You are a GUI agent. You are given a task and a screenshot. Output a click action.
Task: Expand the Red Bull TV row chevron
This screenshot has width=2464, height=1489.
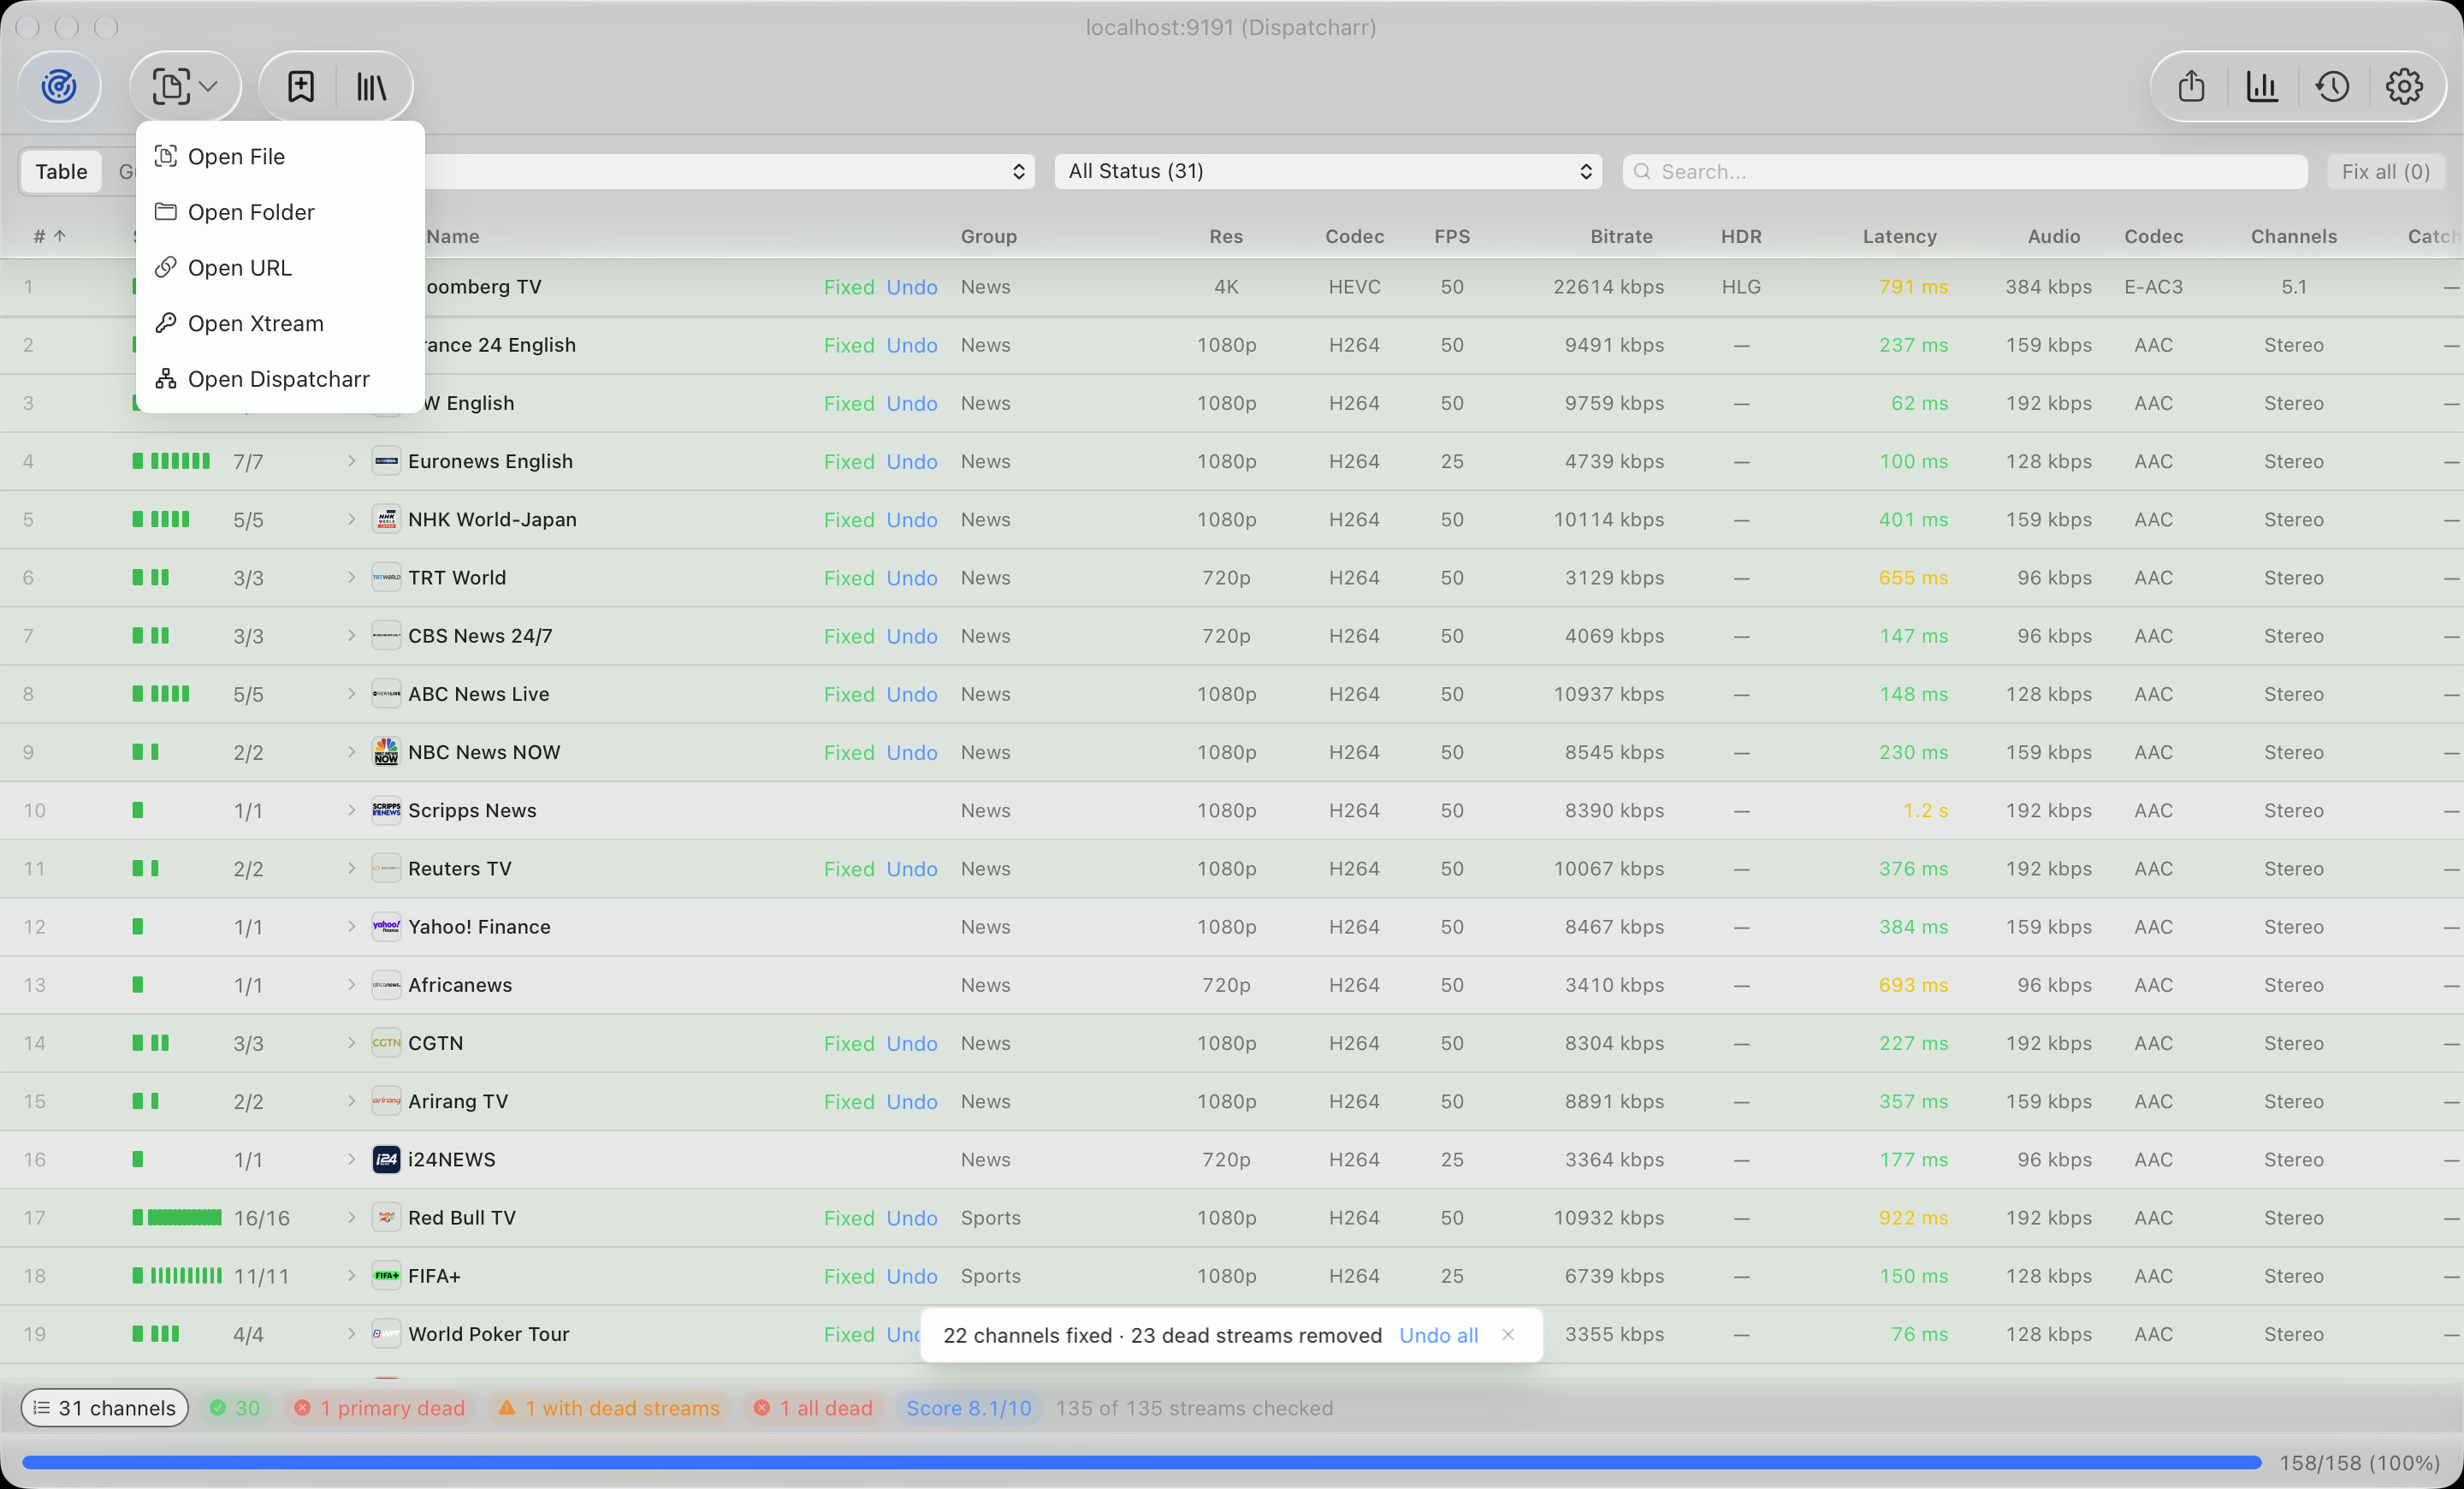pyautogui.click(x=351, y=1217)
